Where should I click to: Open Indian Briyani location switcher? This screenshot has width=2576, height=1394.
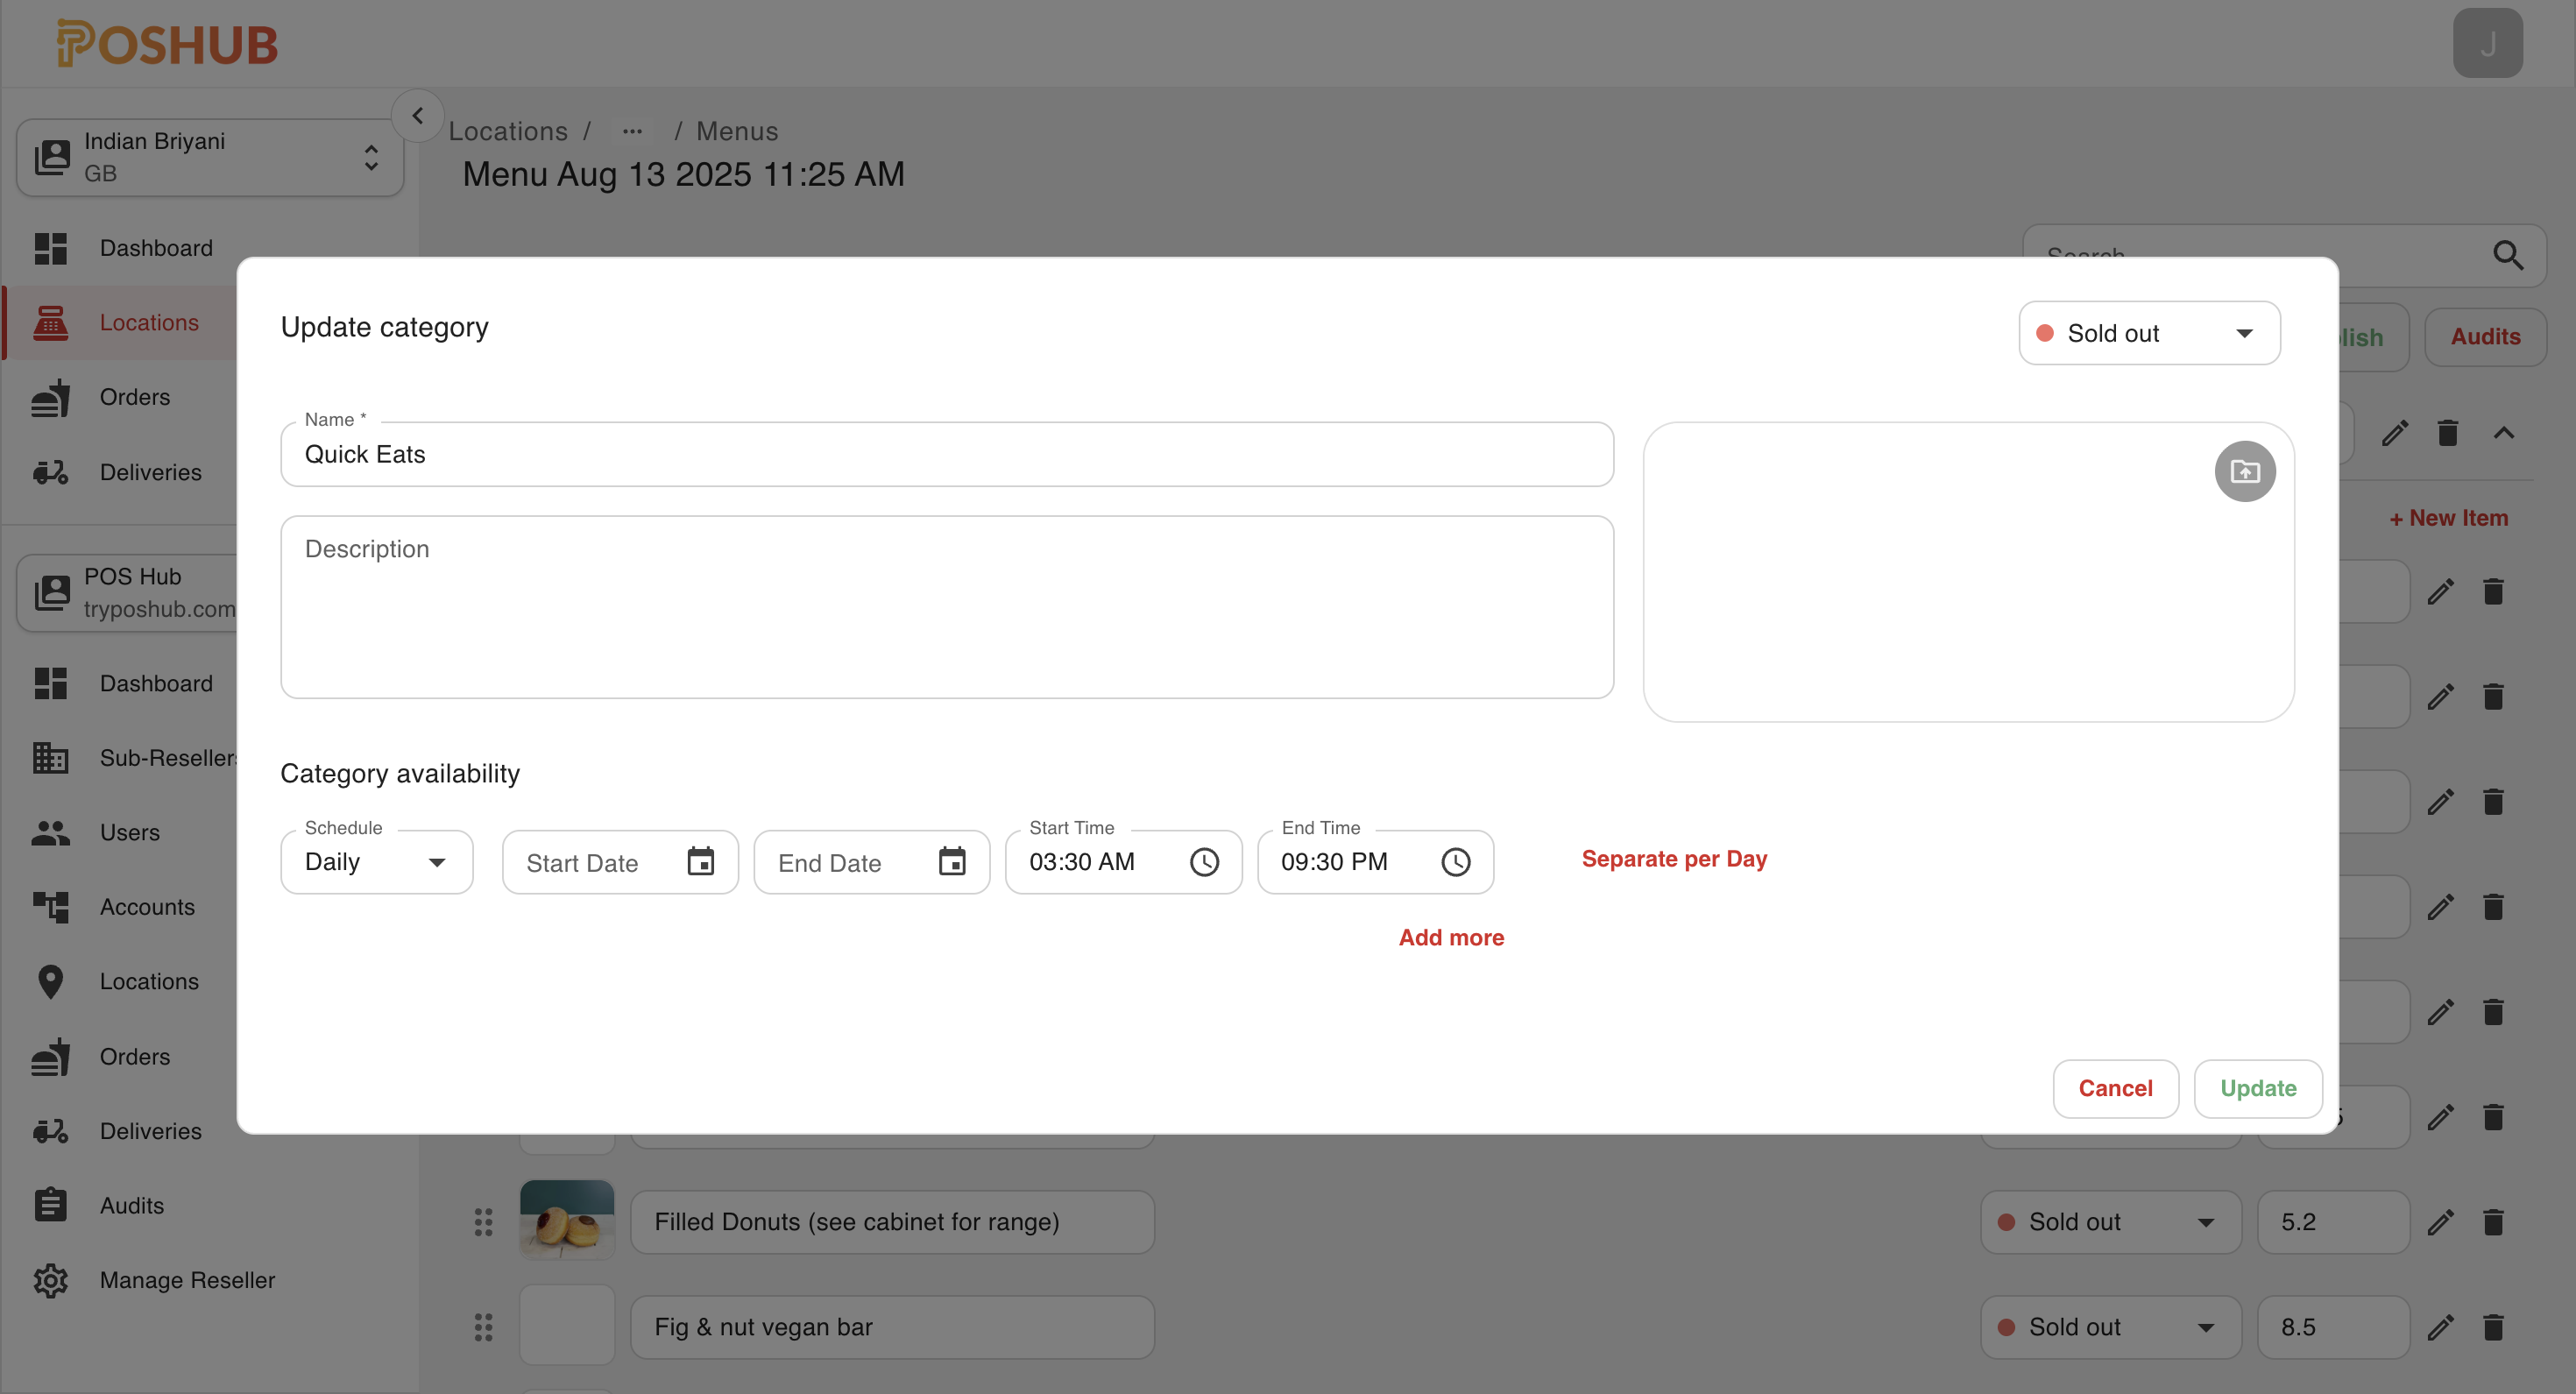point(210,157)
